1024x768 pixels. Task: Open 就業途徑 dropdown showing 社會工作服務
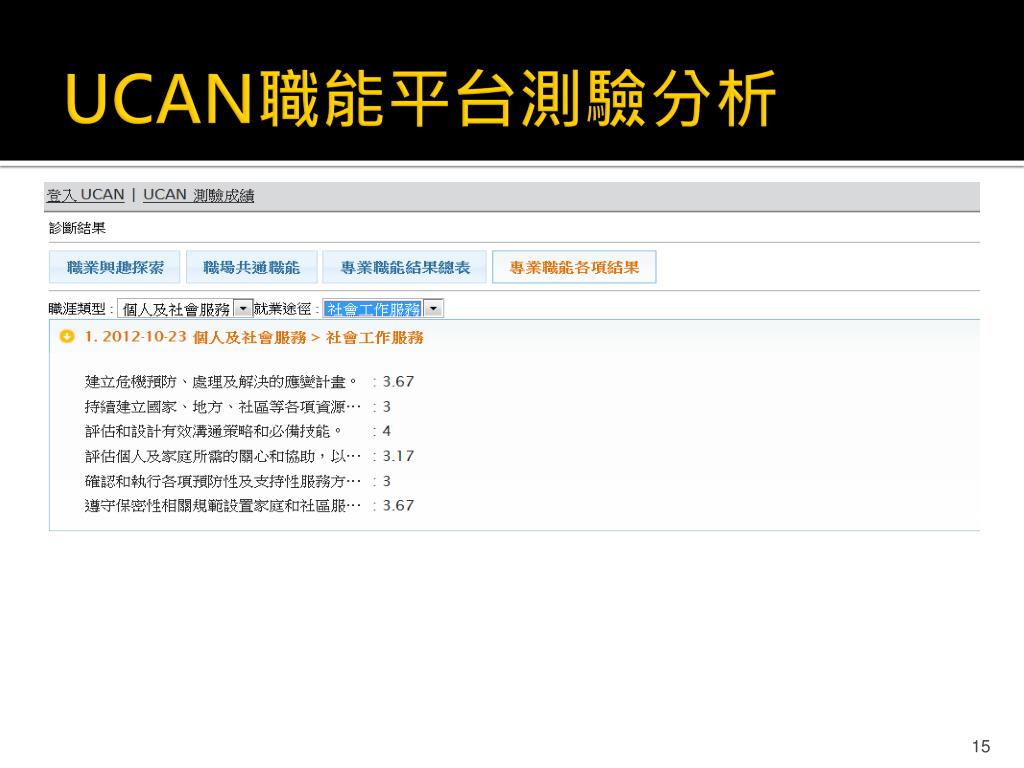[383, 309]
